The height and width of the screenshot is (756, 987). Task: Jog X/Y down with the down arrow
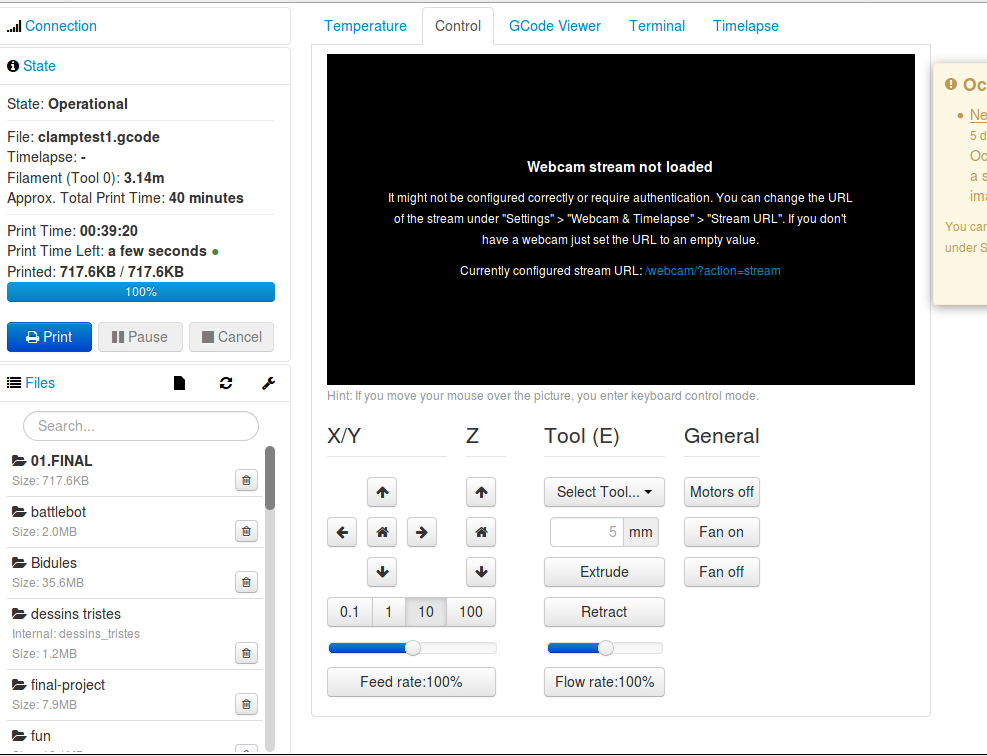pyautogui.click(x=382, y=572)
